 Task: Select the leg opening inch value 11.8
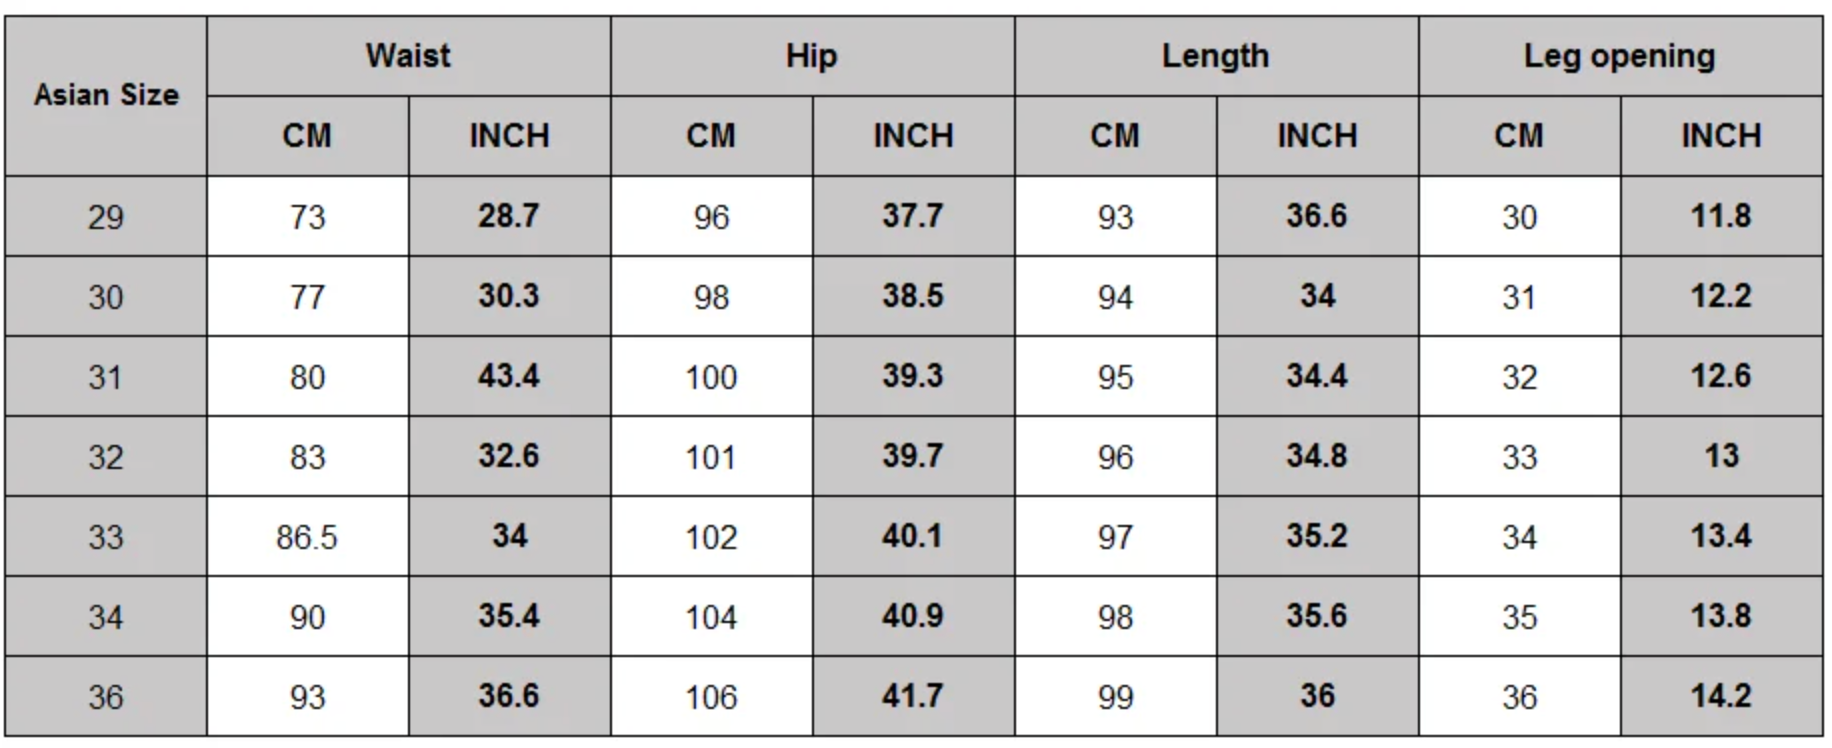pos(1720,216)
